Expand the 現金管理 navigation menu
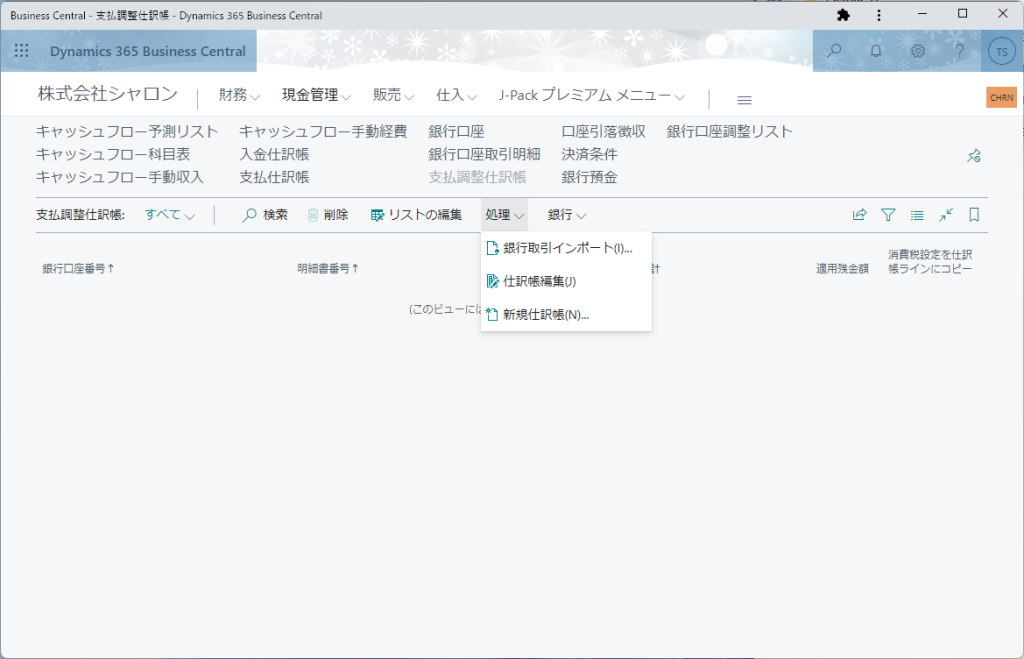This screenshot has height=659, width=1024. 317,95
